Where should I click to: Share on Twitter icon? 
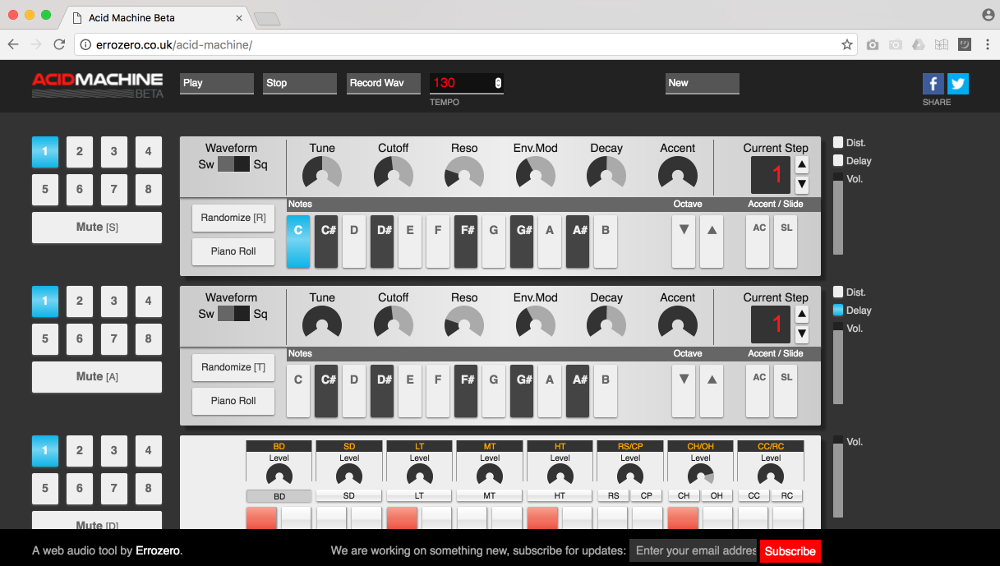(958, 84)
